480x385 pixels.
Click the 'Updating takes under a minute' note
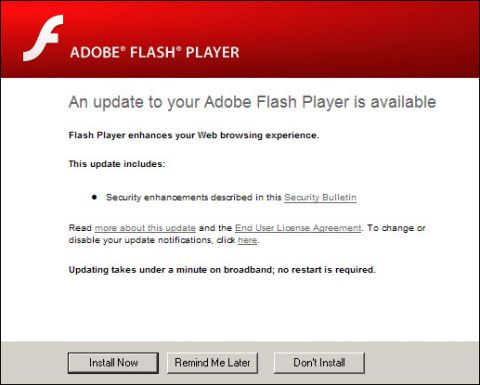pos(222,270)
